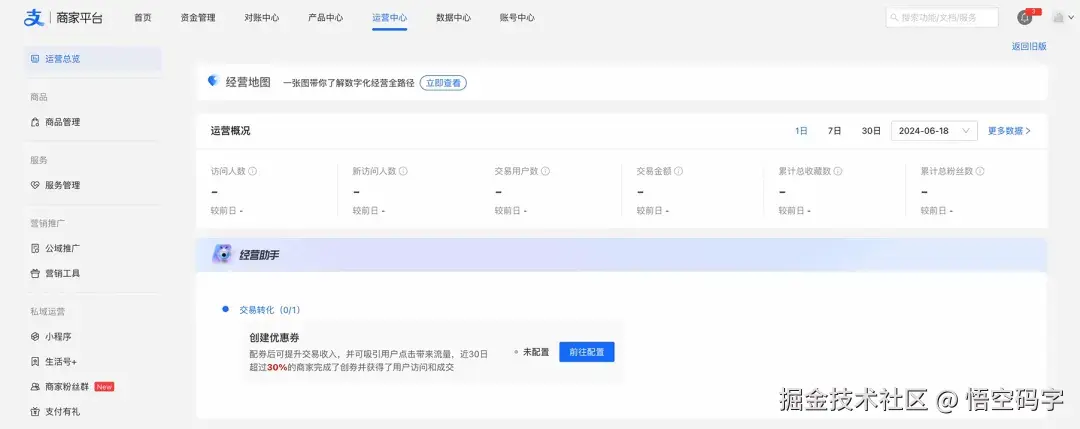Click the 前往配置 button
The height and width of the screenshot is (429, 1080).
click(x=586, y=352)
